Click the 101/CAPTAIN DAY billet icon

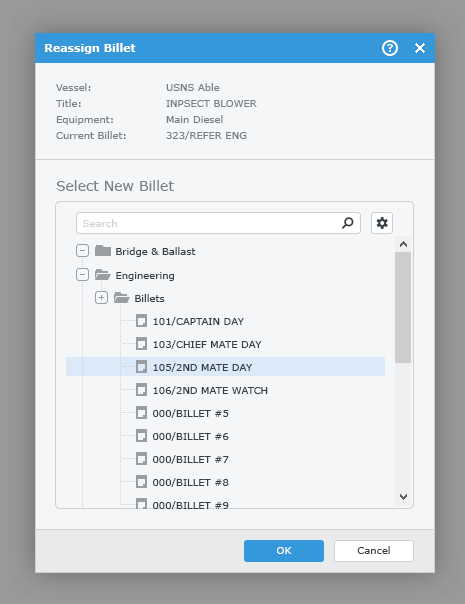point(141,321)
